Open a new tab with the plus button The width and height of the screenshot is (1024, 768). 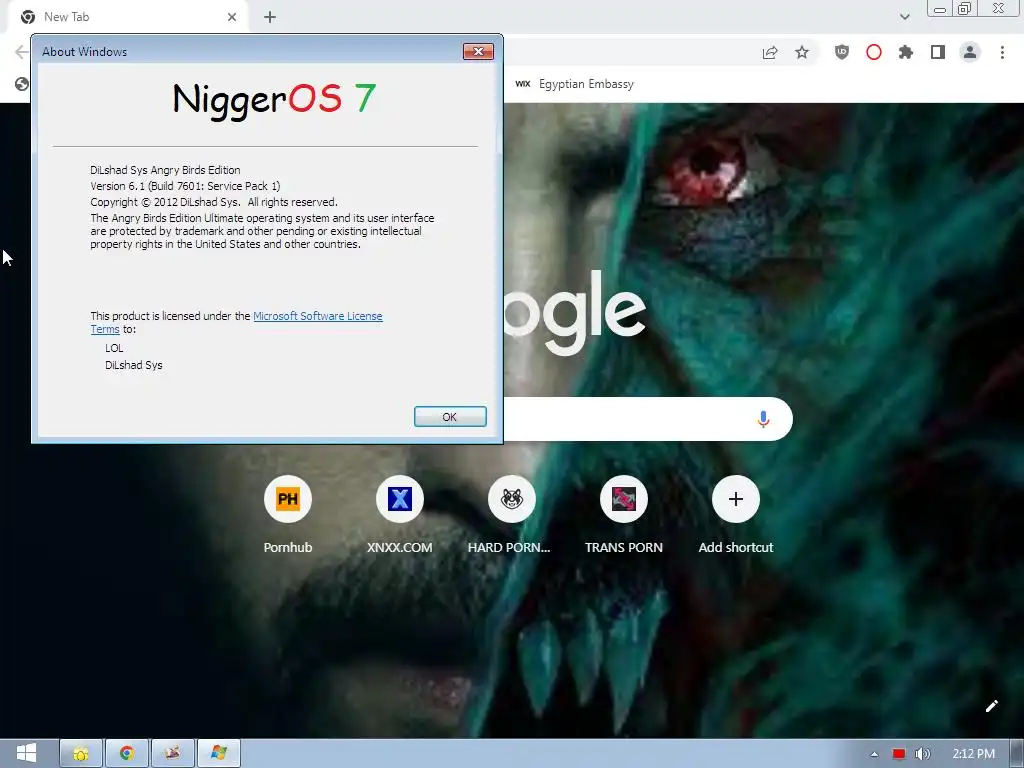pos(270,17)
